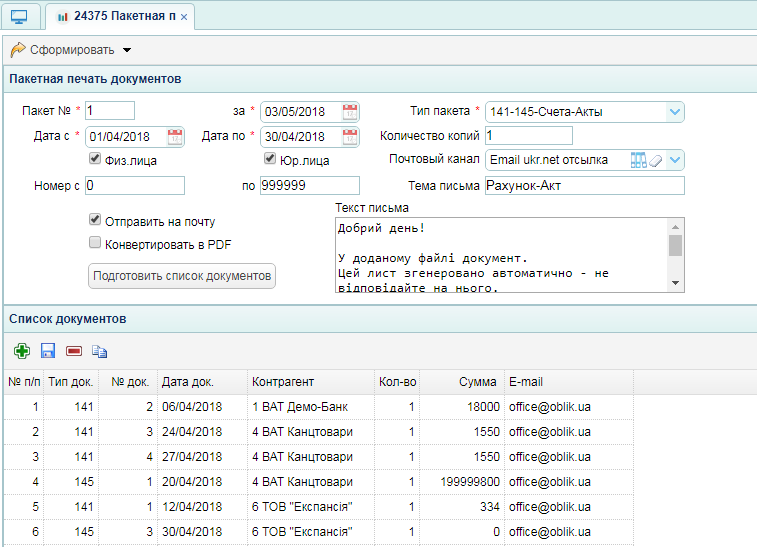The image size is (757, 547).
Task: Expand the Сформировать dropdown arrow
Action: [x=127, y=50]
